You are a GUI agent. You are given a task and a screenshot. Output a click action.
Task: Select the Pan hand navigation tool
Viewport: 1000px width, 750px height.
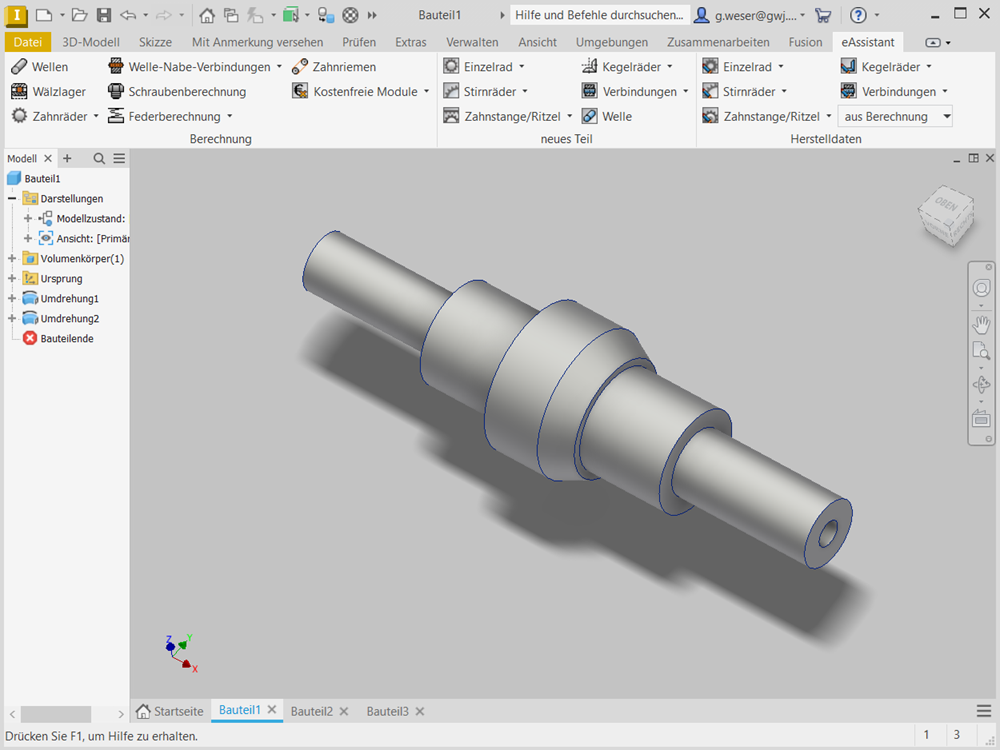pos(981,324)
